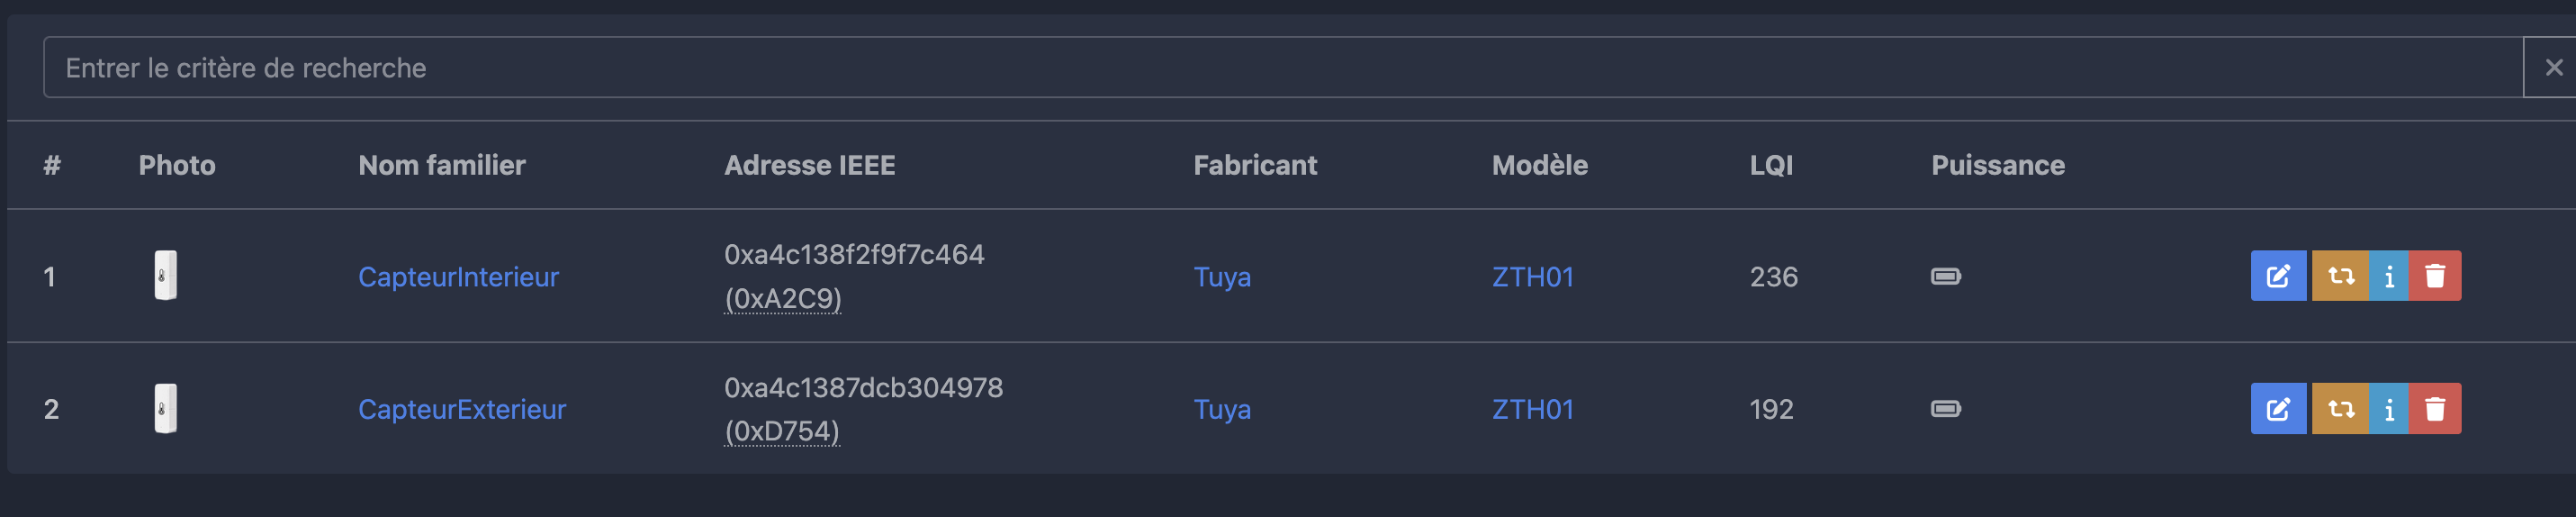Open the CapteurExterieur device link
Image resolution: width=2576 pixels, height=517 pixels.
point(462,409)
